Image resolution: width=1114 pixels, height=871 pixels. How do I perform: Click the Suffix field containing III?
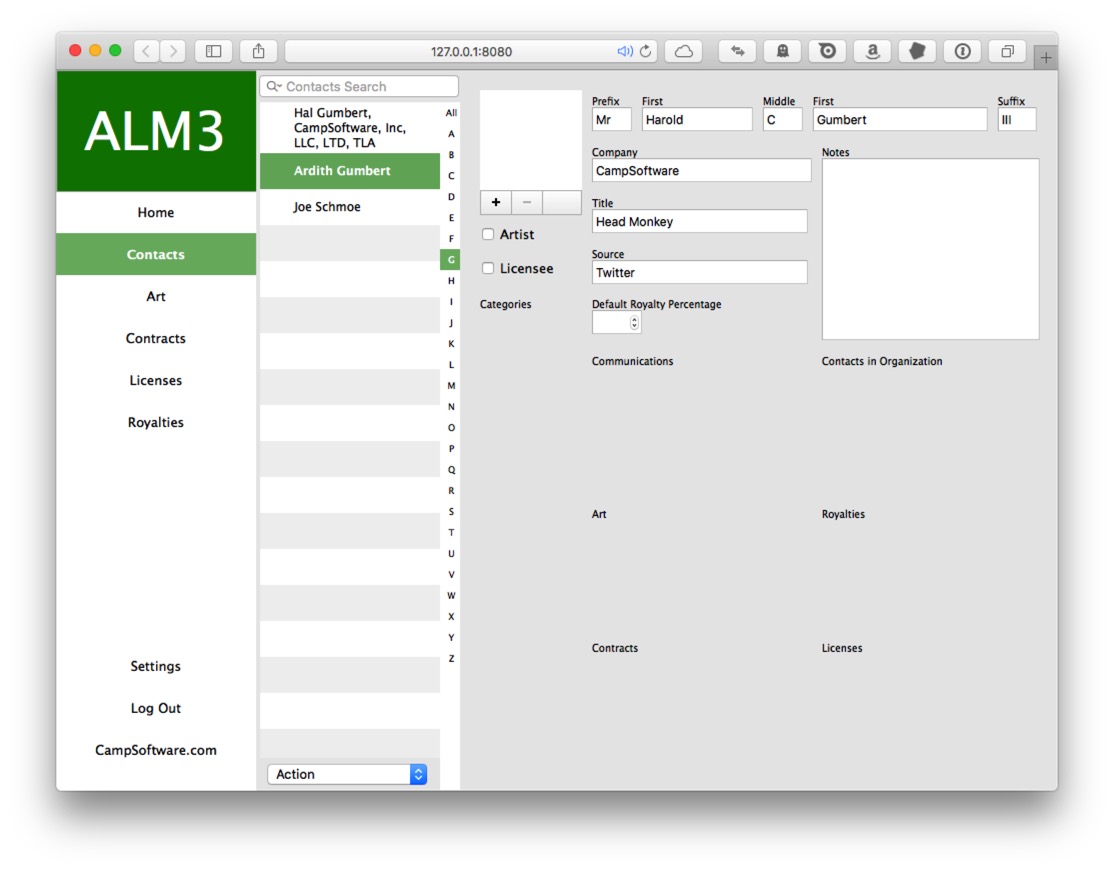[1017, 119]
